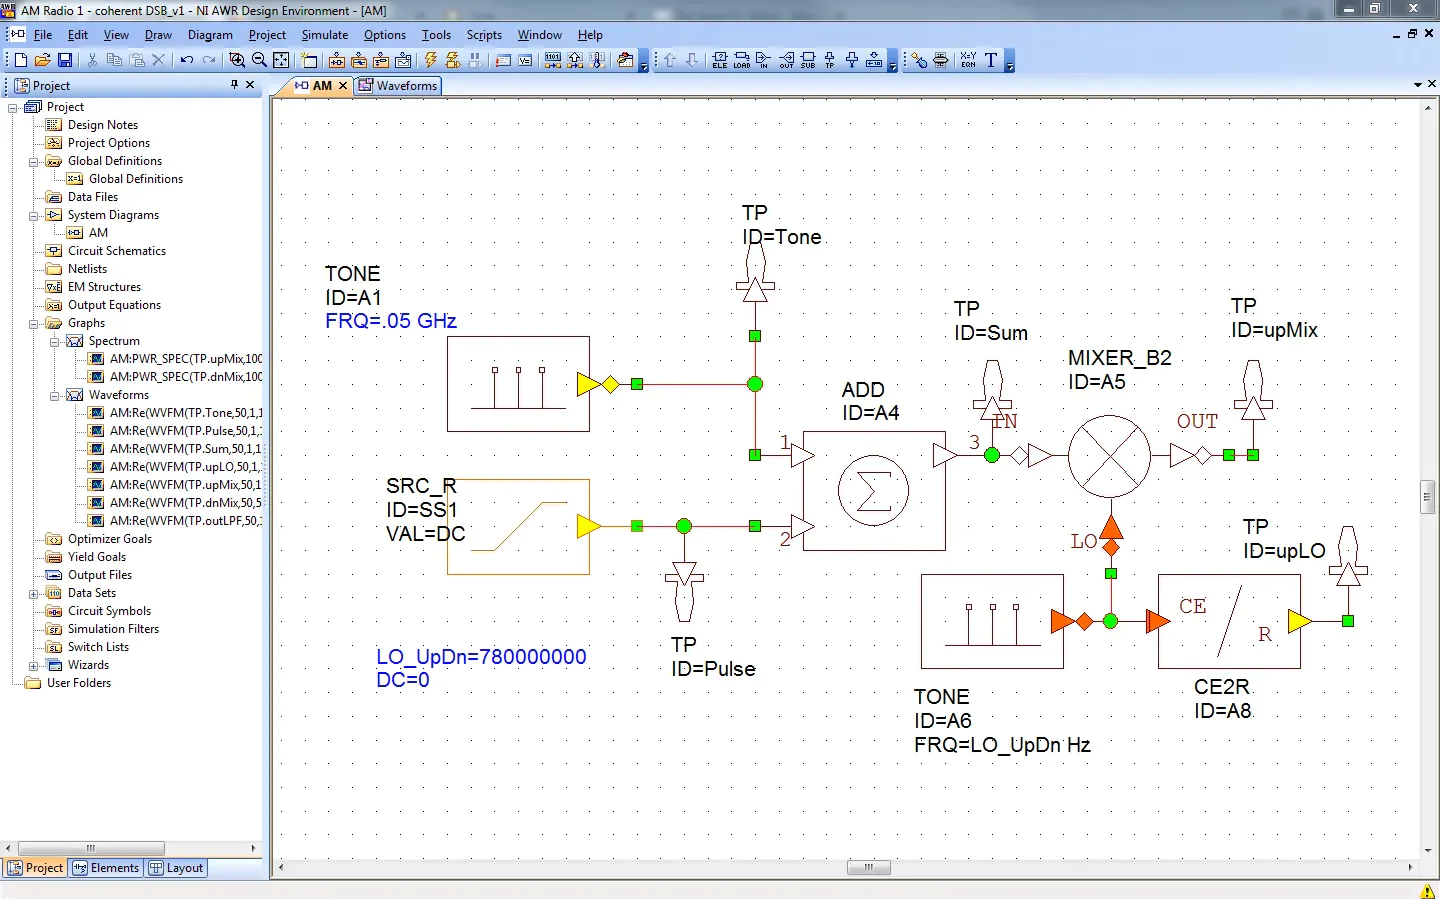This screenshot has width=1440, height=900.
Task: Undo the last action
Action: point(187,60)
